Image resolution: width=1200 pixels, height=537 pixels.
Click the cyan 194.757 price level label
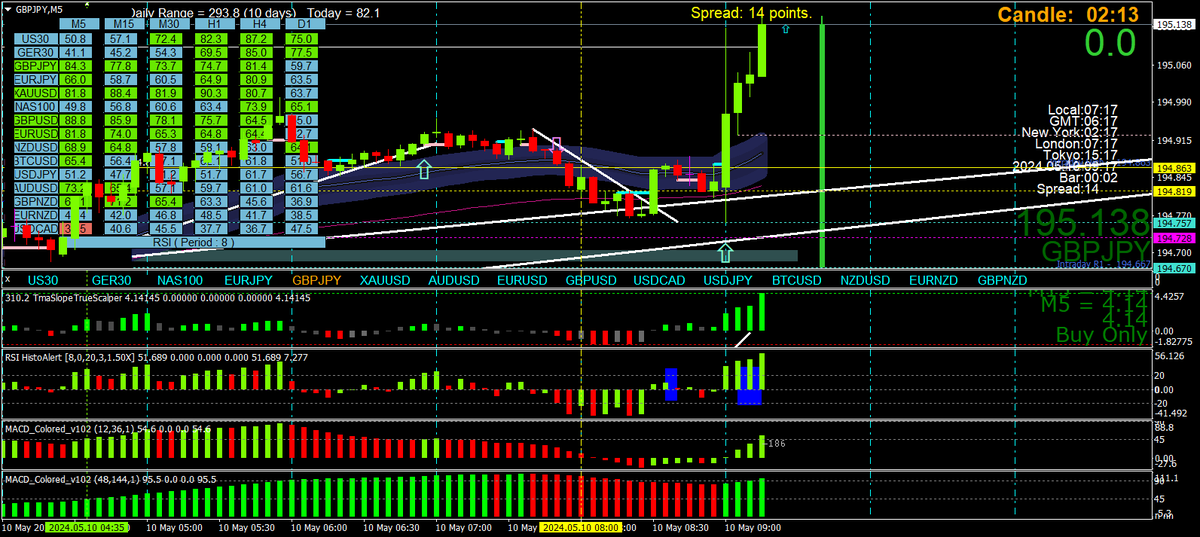tap(1176, 223)
